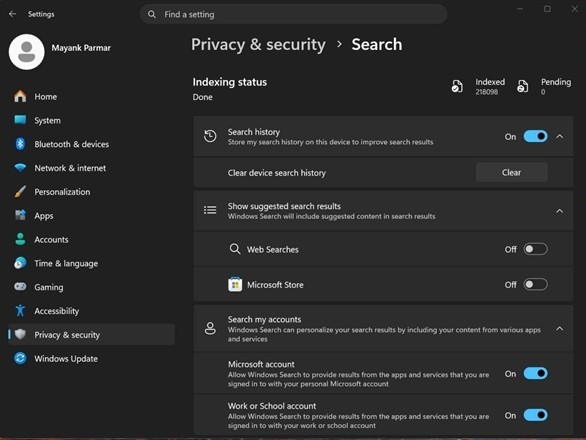The width and height of the screenshot is (586, 440).
Task: Focus the Find a setting field
Action: pos(293,14)
